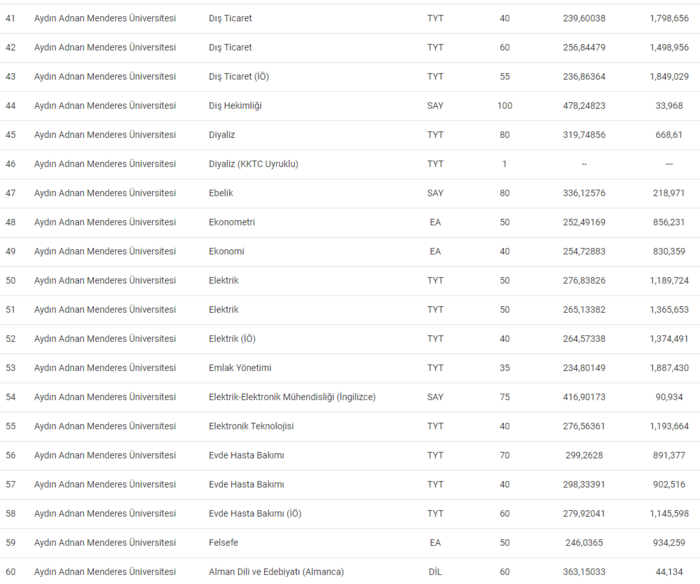Click the university name in row 44
This screenshot has height=584, width=700.
point(104,106)
